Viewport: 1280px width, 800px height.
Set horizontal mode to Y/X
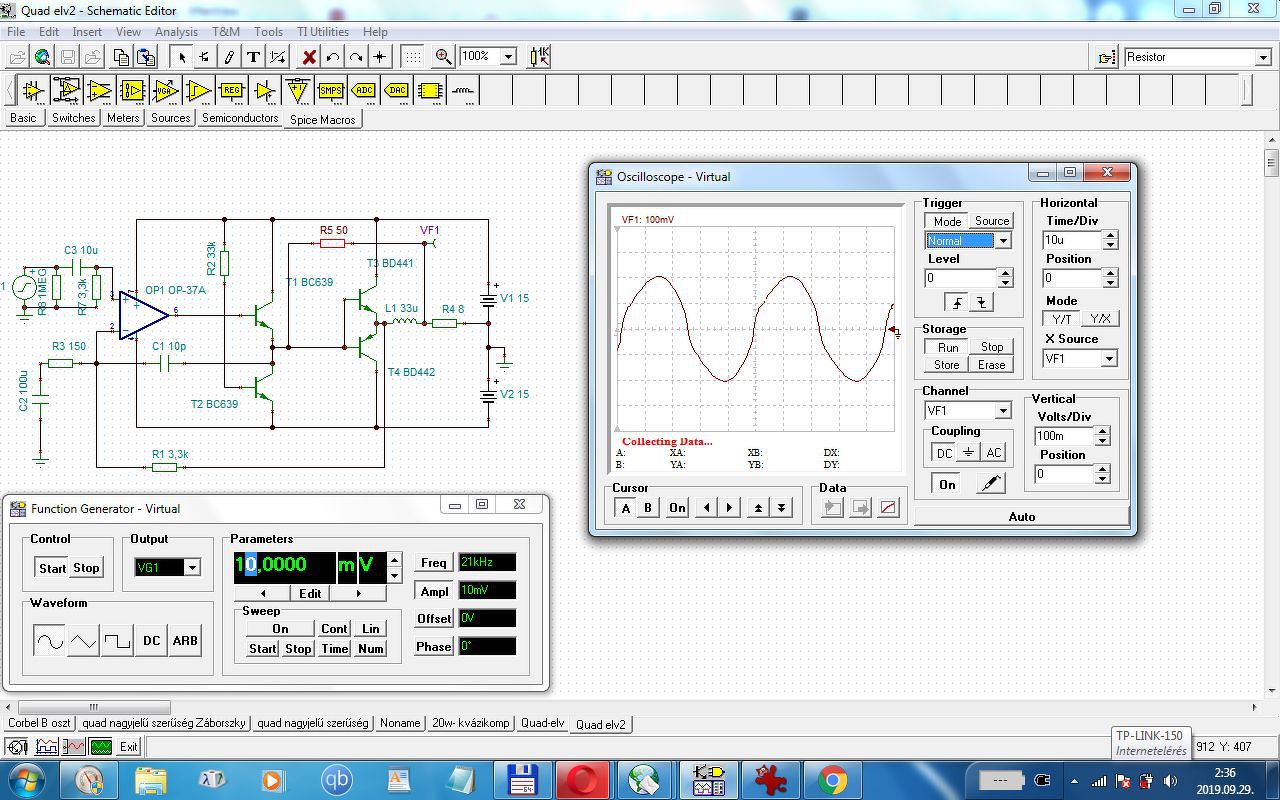[x=1100, y=319]
